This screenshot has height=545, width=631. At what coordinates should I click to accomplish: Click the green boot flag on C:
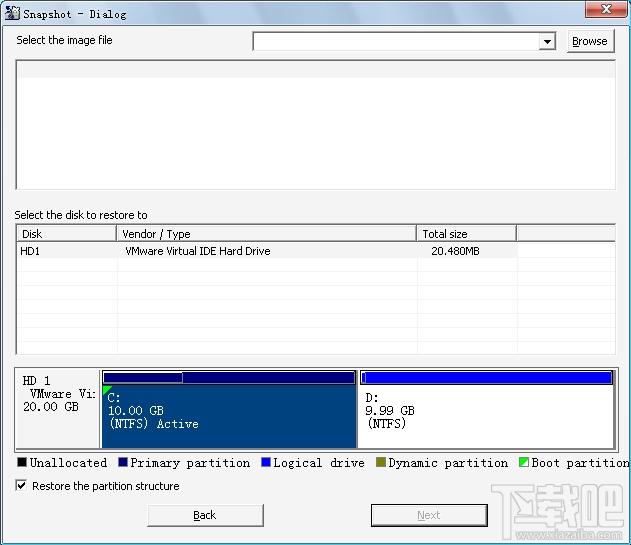106,389
